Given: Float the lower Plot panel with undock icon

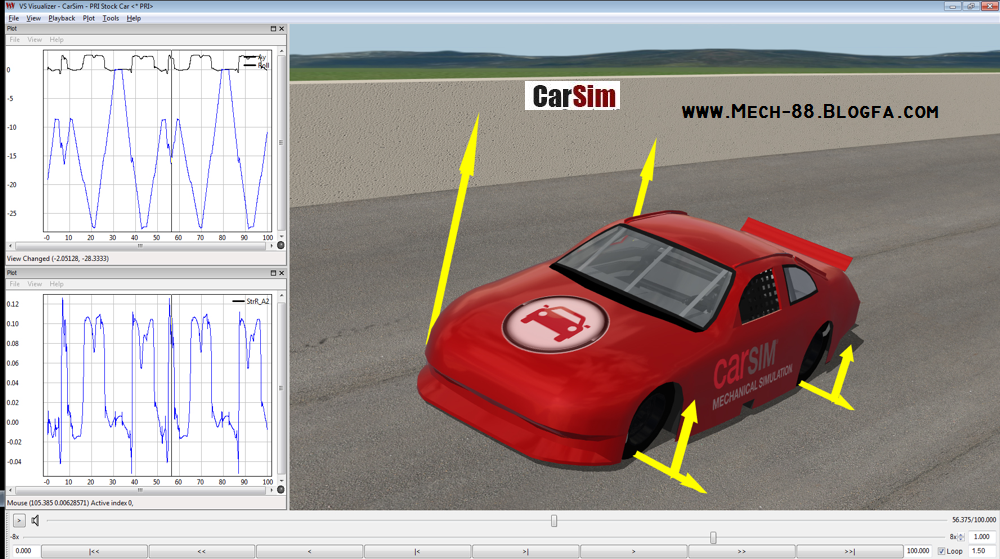Looking at the screenshot, I should click(x=273, y=273).
